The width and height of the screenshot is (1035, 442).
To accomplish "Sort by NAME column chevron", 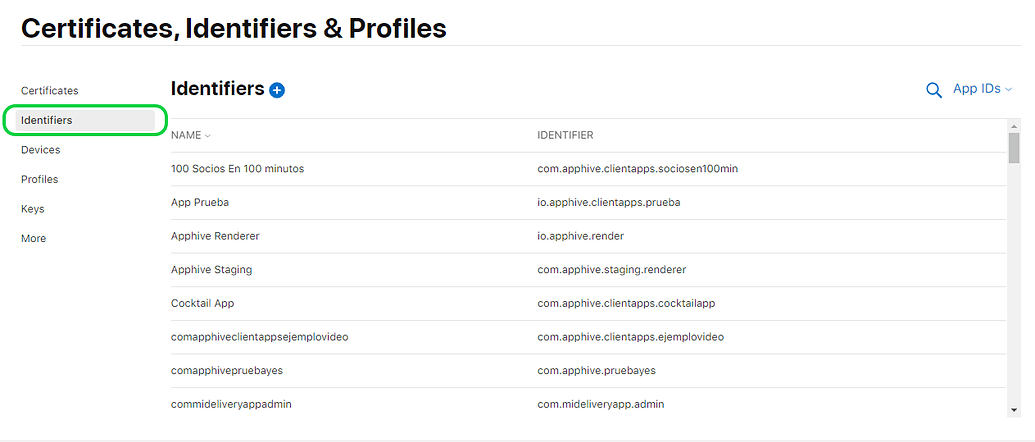I will click(208, 136).
